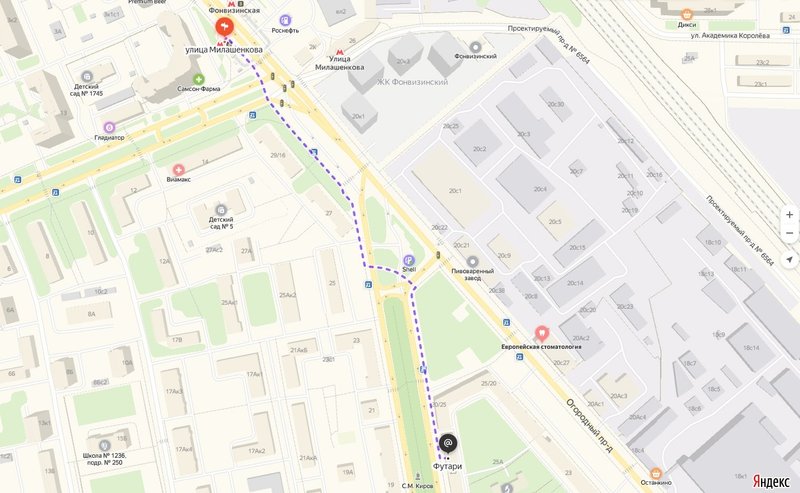
Task: Click Школа № 1236 icon
Action: tap(105, 445)
